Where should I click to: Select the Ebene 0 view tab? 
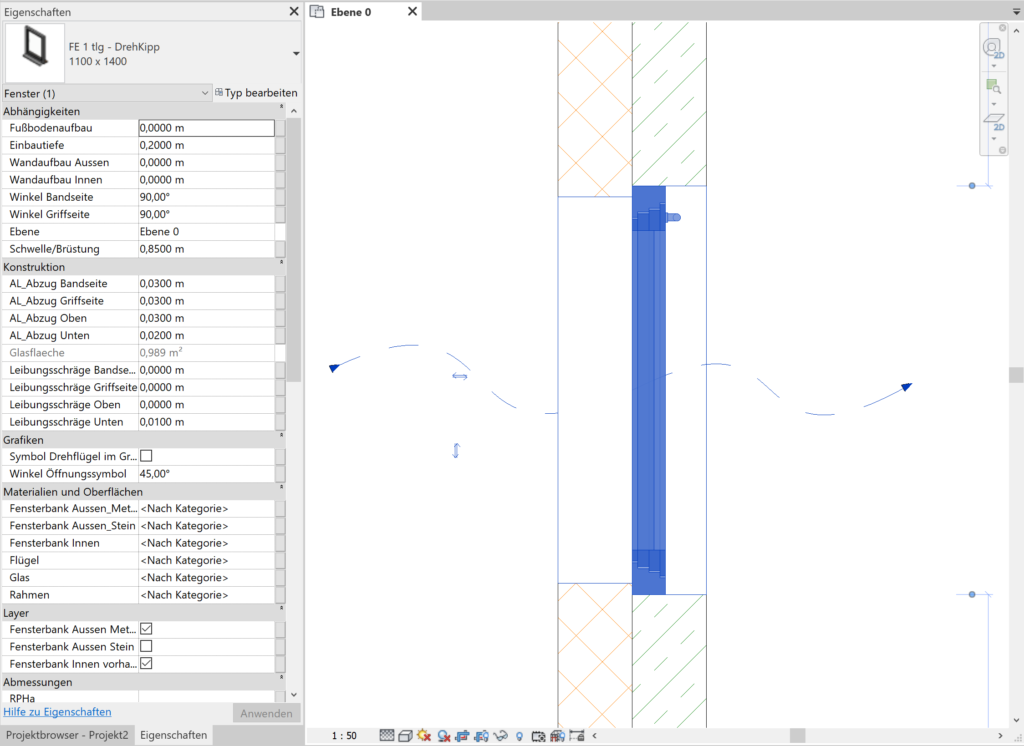(x=351, y=12)
